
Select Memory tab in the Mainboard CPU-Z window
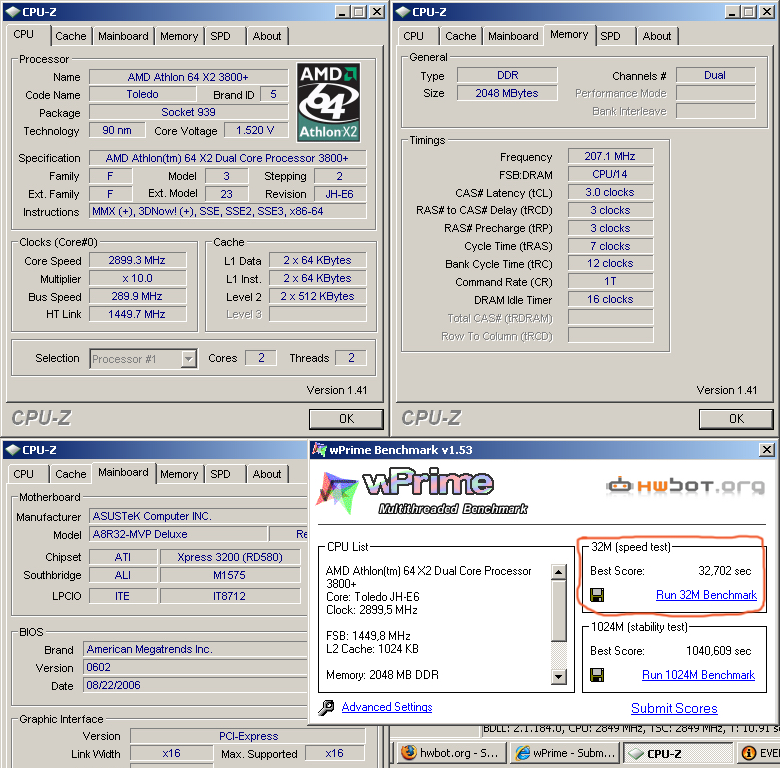coord(179,474)
